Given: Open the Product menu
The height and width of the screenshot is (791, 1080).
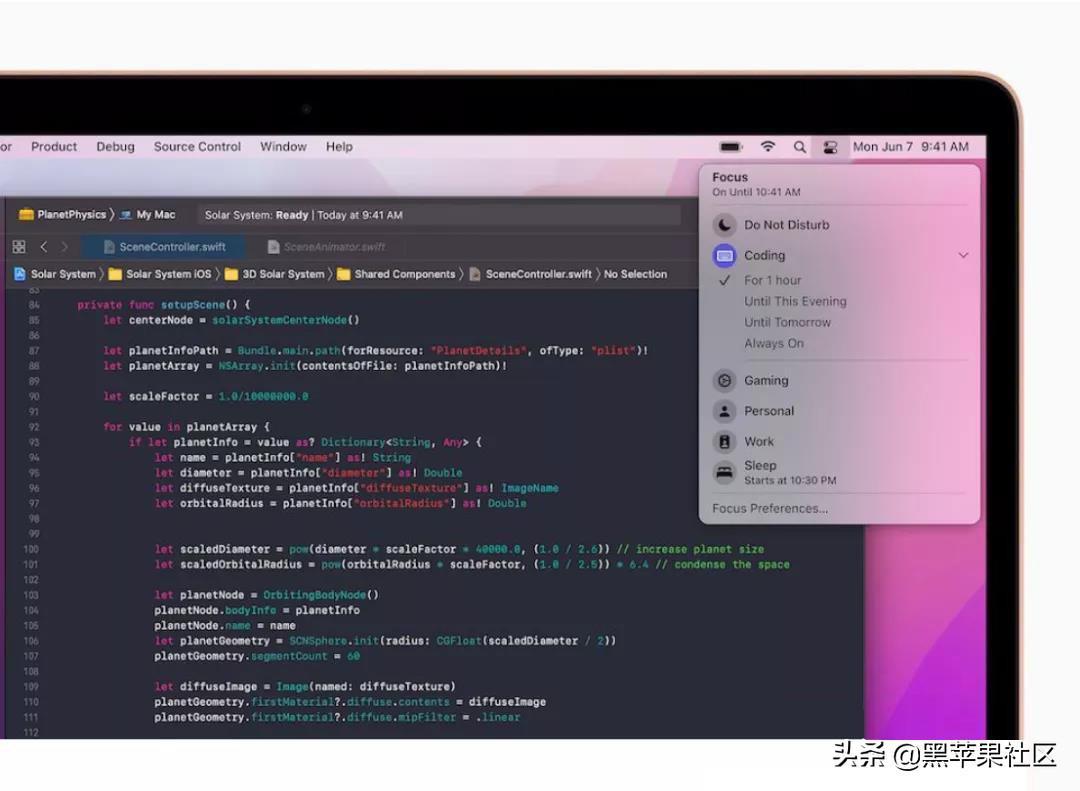Looking at the screenshot, I should [54, 147].
